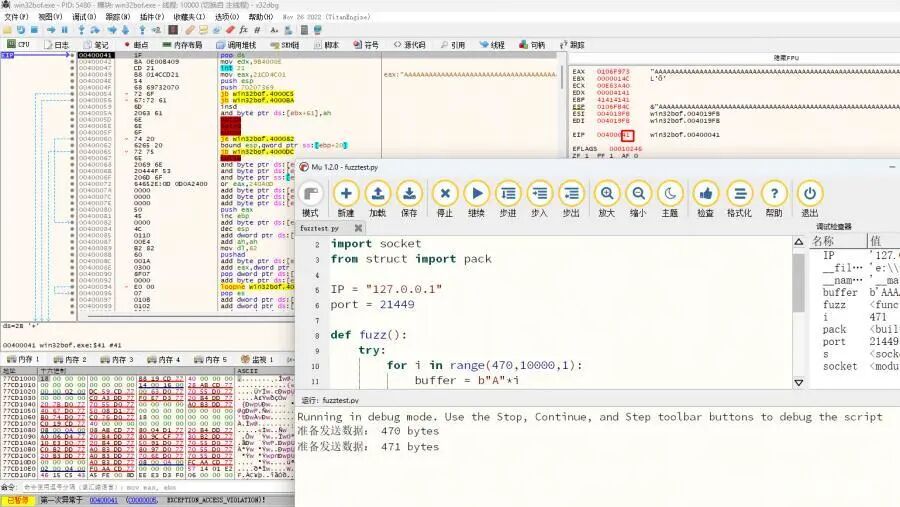Zoom in the Mu editor text
900x507 pixels.
click(607, 199)
